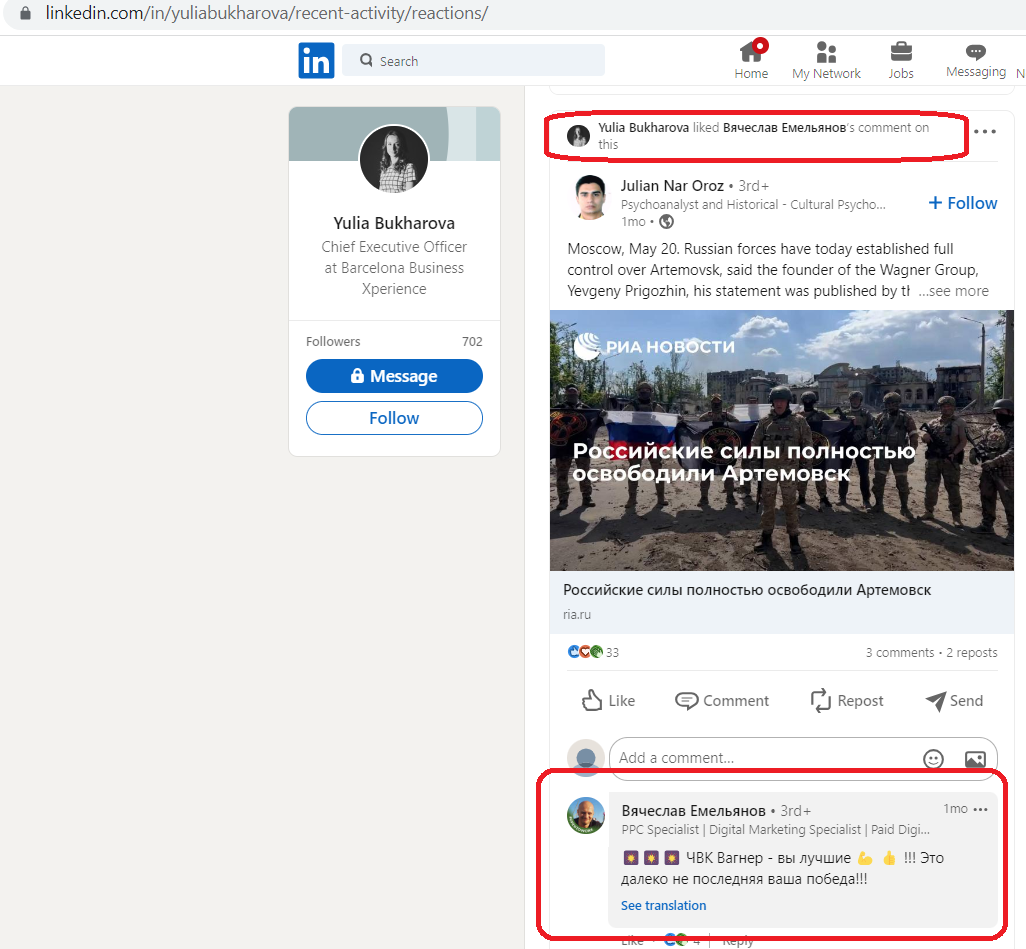Click Yulia Bukharova name in activity header
This screenshot has height=949, width=1026.
pos(643,128)
